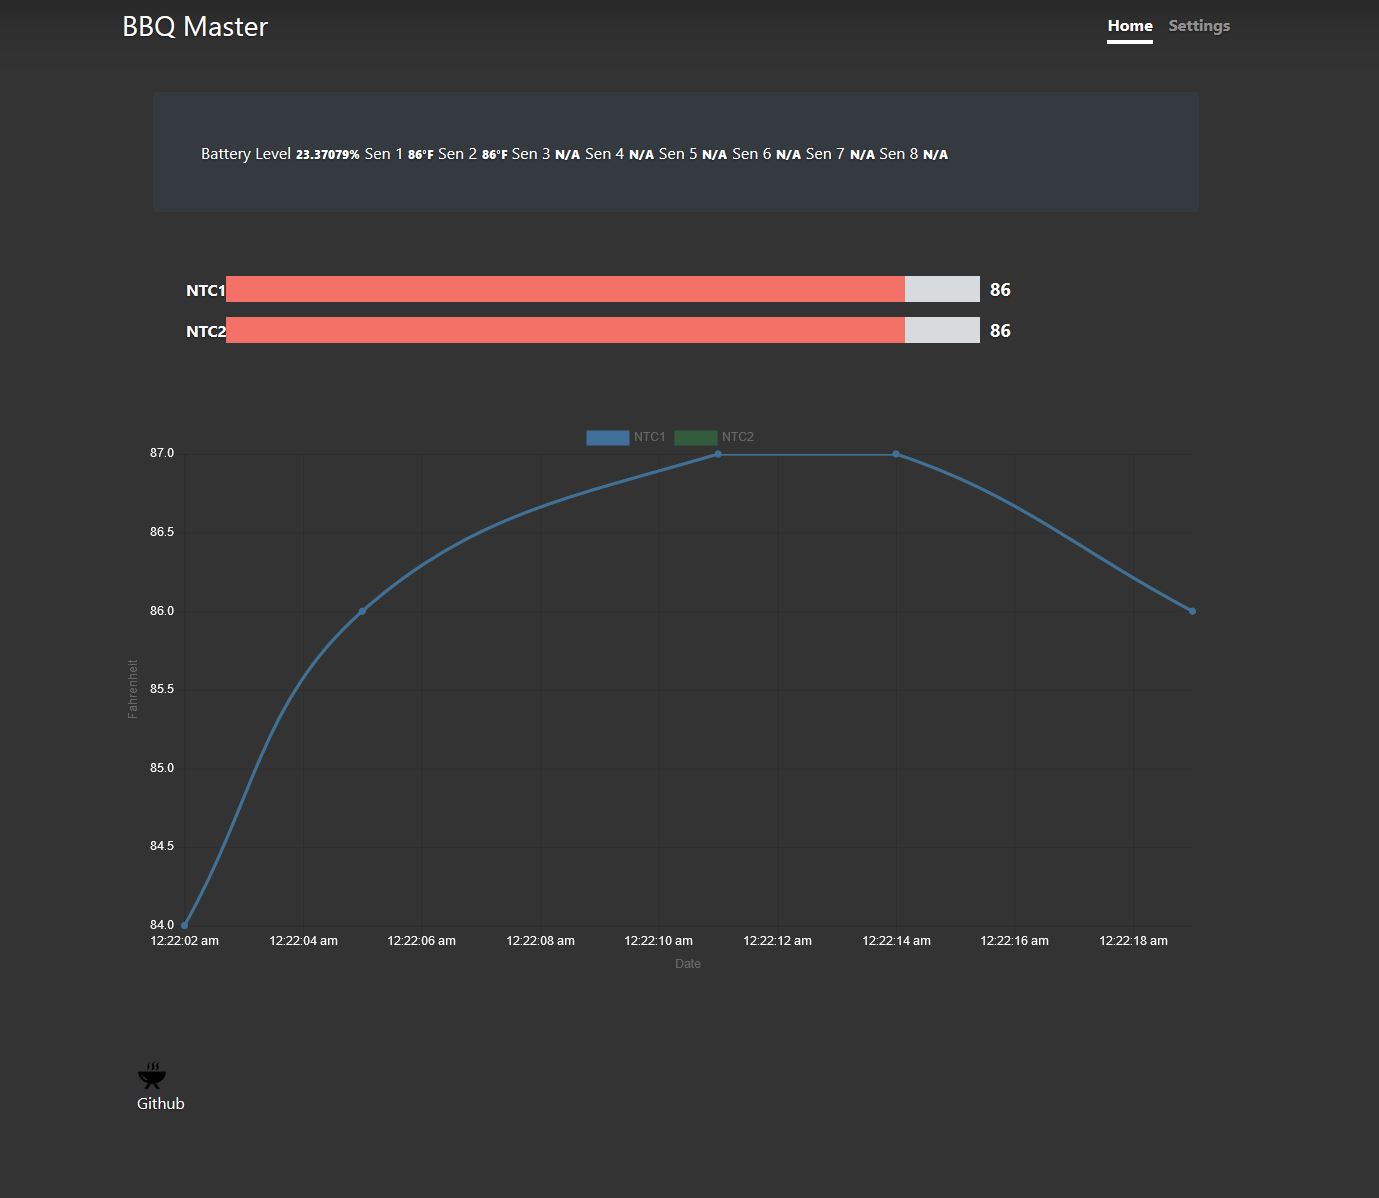Click the 12:22:02 am axis label
The height and width of the screenshot is (1198, 1379).
point(185,941)
